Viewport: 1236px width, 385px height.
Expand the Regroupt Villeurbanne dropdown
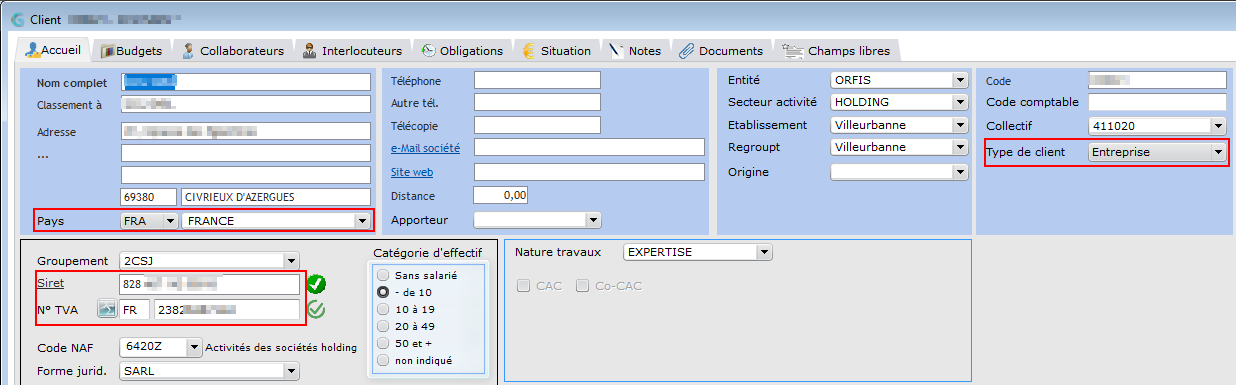point(960,148)
